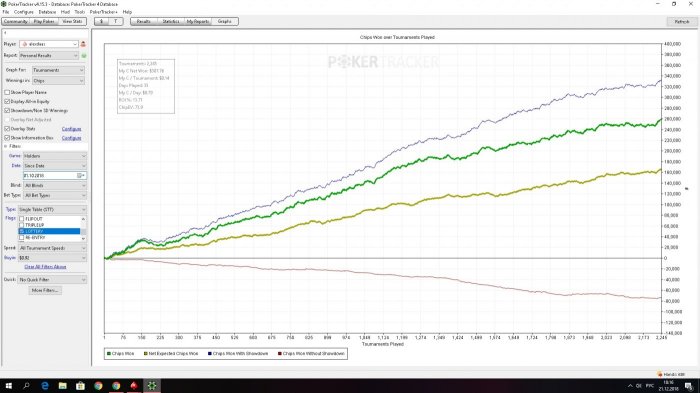
Task: Click the Clear All Filters Above link
Action: [45, 267]
